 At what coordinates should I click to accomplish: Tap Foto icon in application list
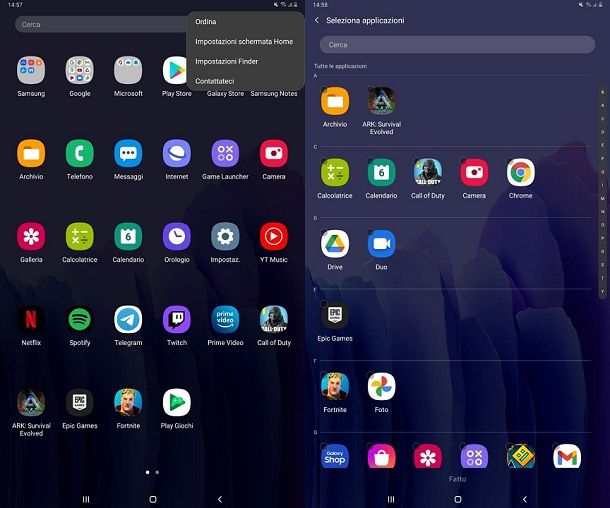click(x=381, y=387)
